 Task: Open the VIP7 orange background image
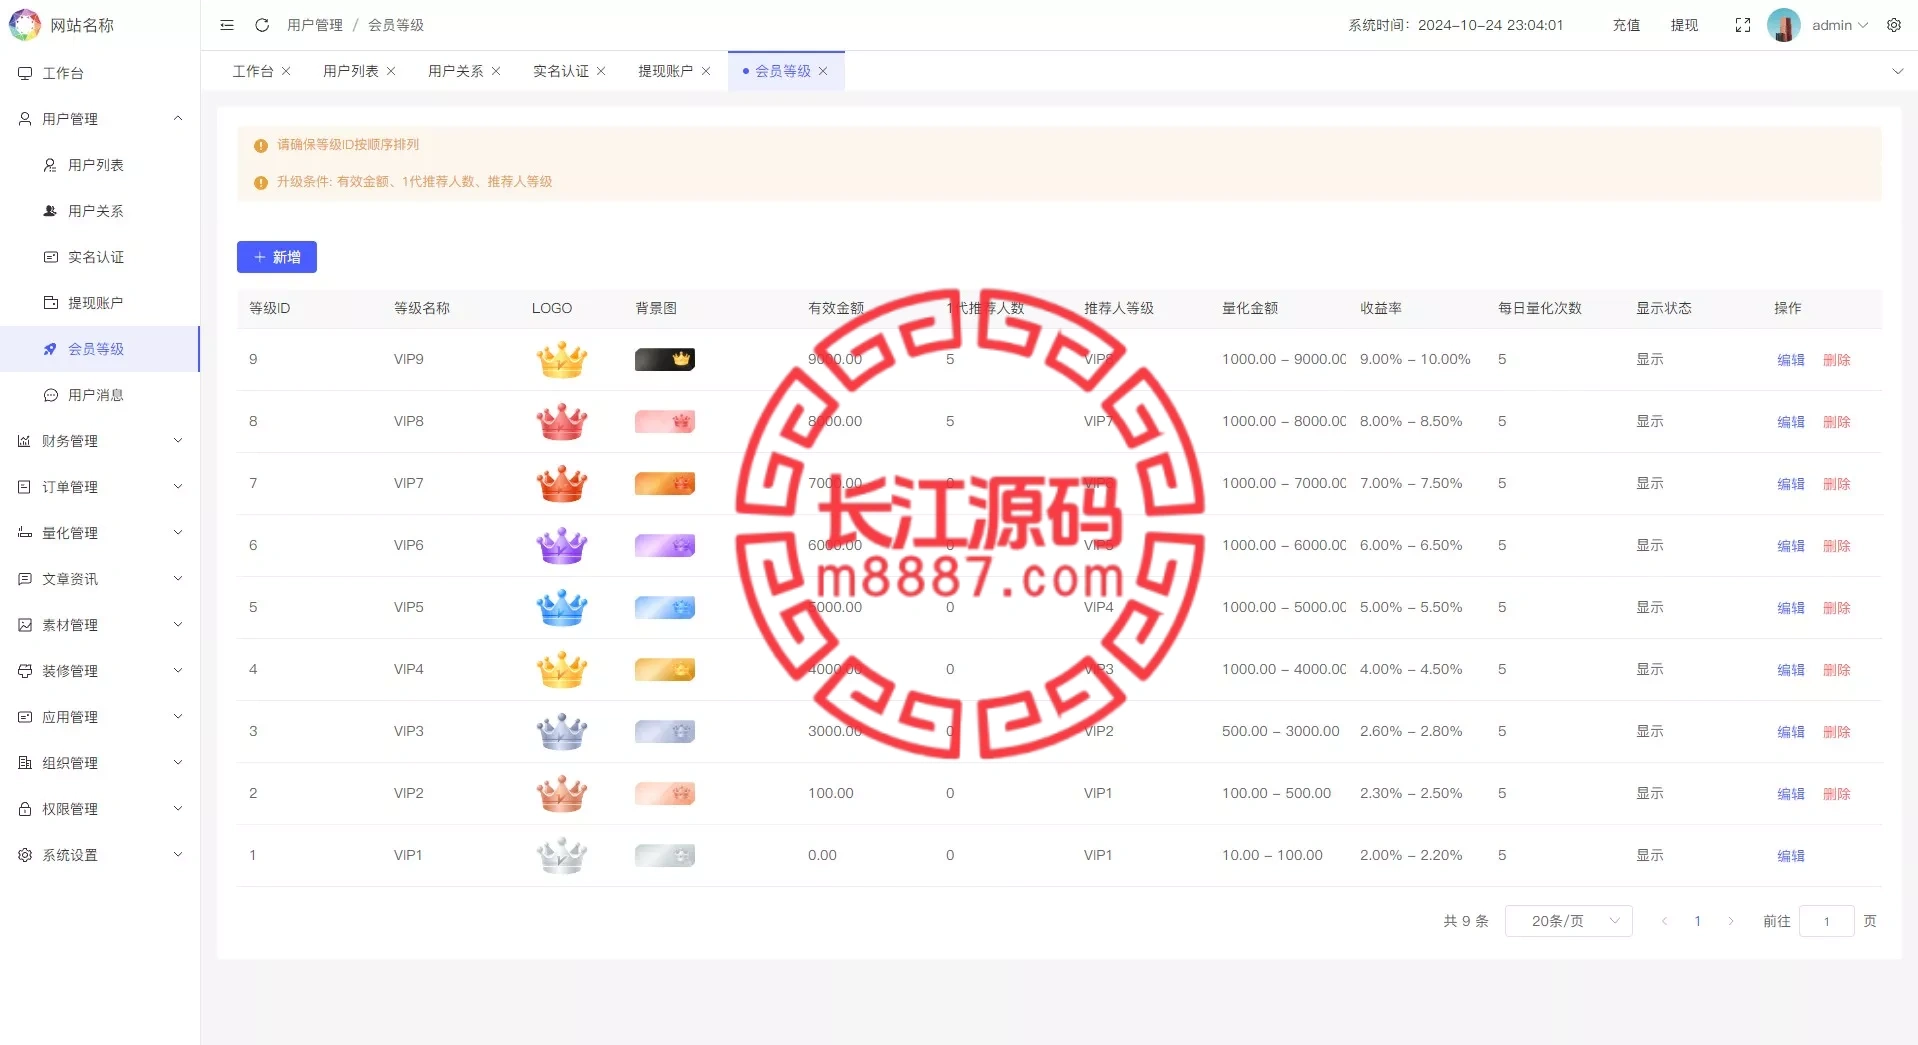(x=665, y=483)
